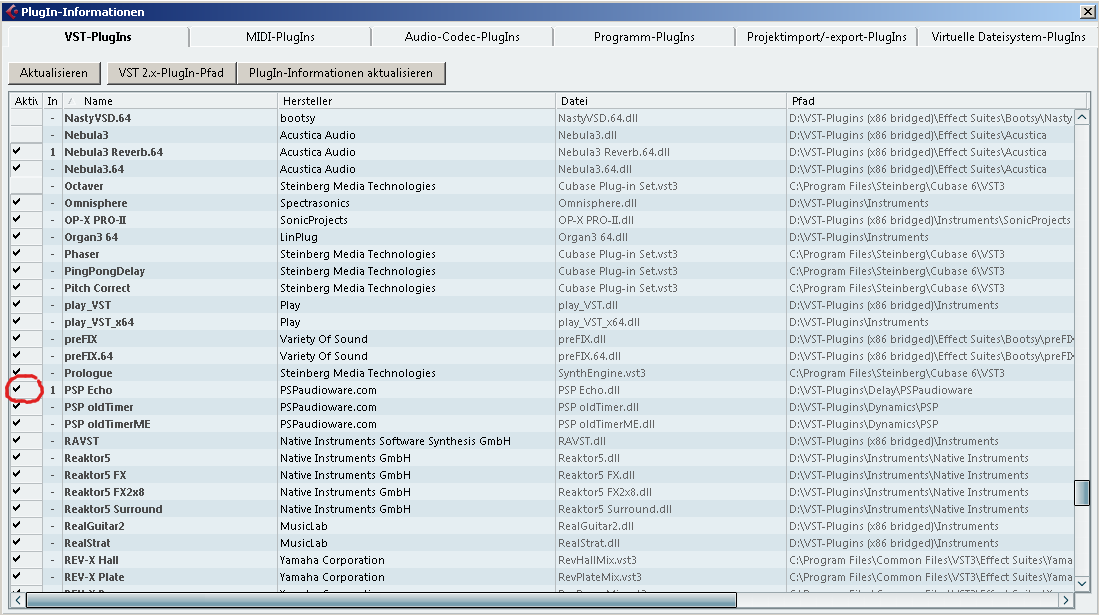Click the Cubase icon in title bar
The height and width of the screenshot is (615, 1099).
click(x=11, y=11)
